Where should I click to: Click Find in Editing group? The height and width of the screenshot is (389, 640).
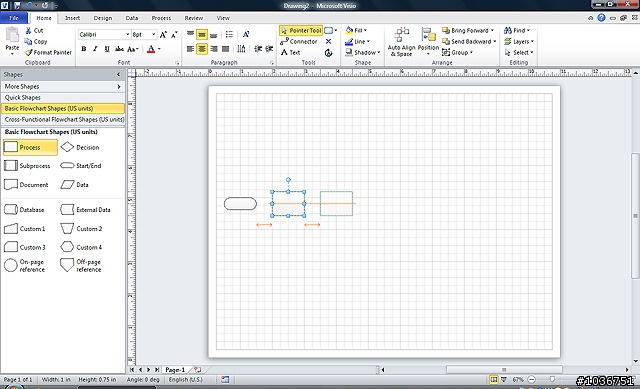516,31
